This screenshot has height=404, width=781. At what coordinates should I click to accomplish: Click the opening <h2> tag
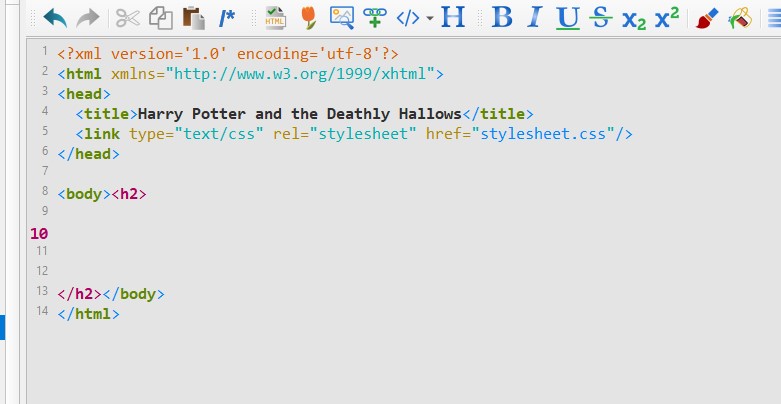coord(129,194)
